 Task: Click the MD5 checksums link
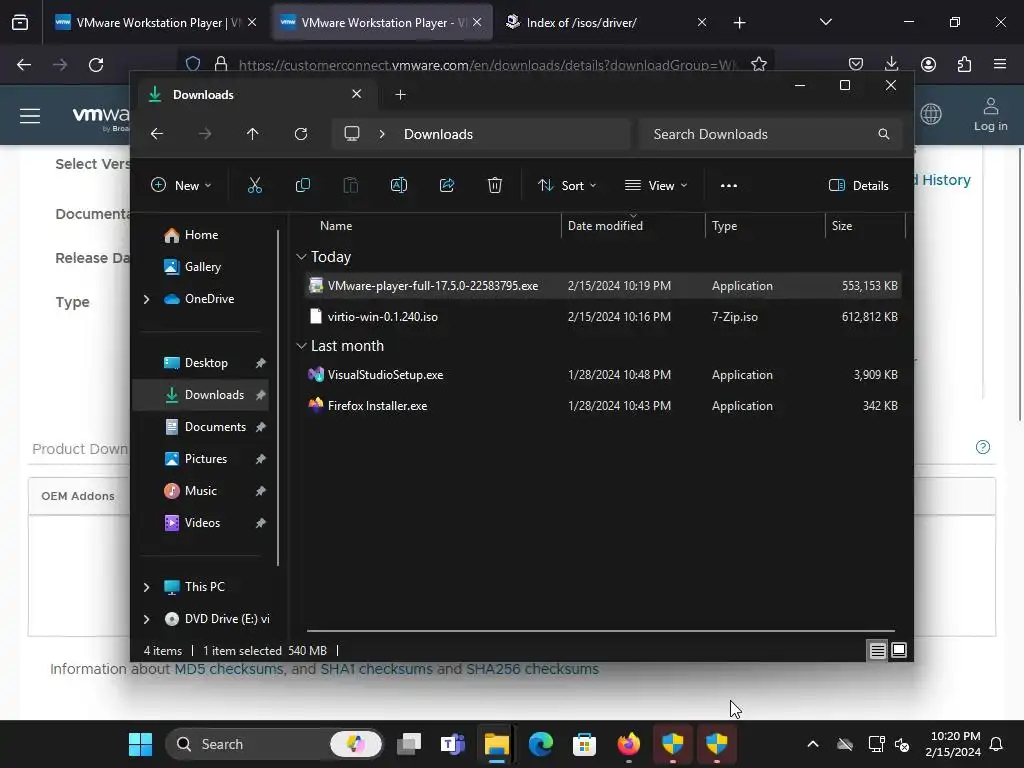[229, 669]
